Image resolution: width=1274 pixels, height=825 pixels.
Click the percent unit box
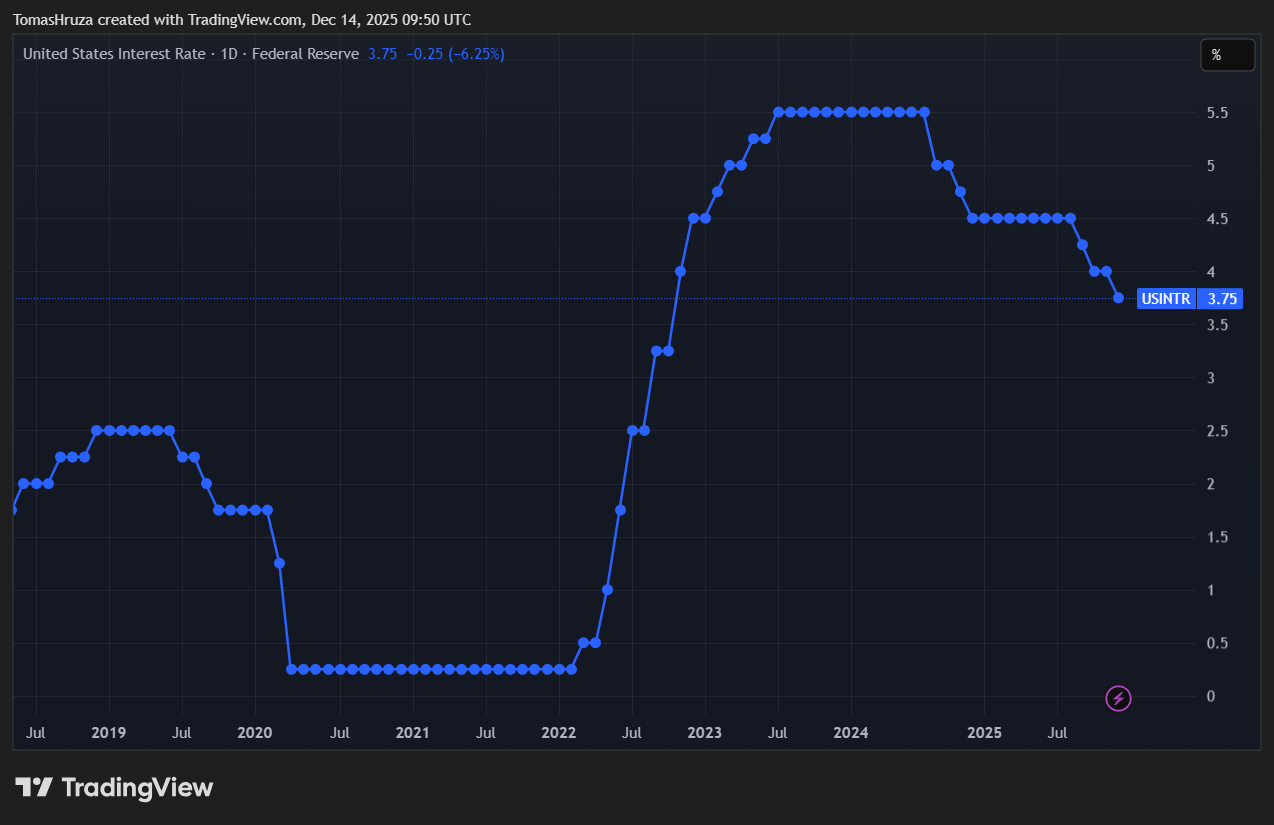click(1227, 55)
